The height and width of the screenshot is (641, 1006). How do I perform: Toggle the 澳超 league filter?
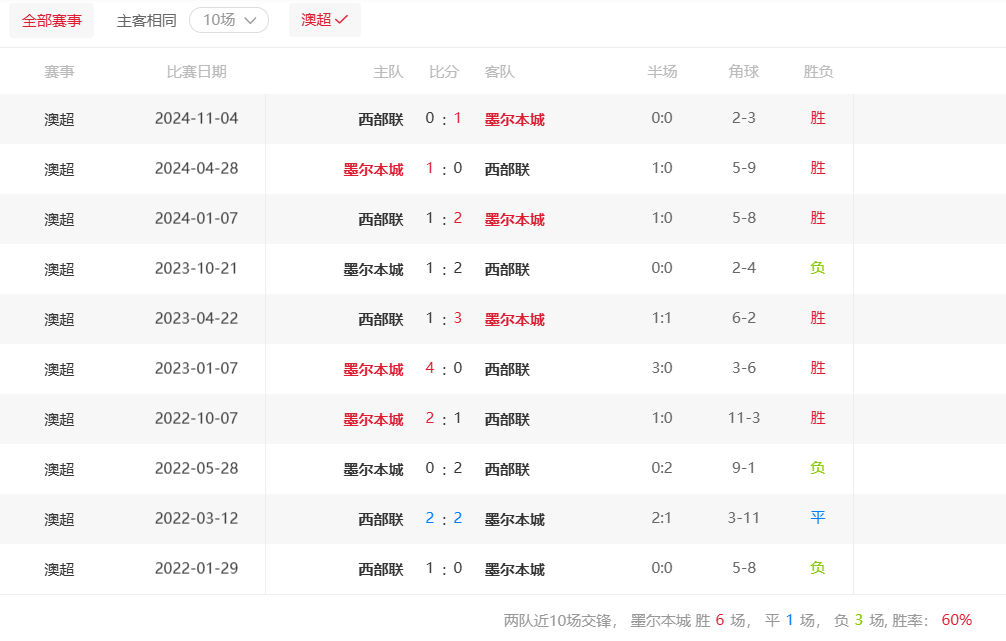[x=325, y=20]
